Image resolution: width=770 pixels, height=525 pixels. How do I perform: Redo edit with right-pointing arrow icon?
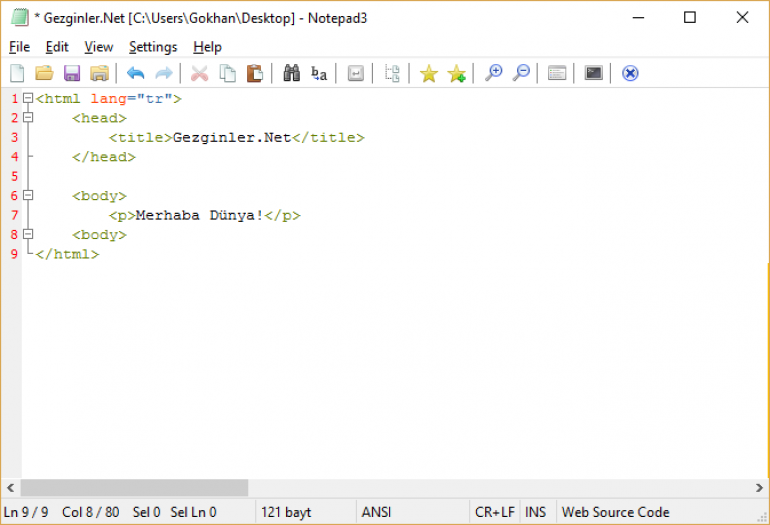164,73
